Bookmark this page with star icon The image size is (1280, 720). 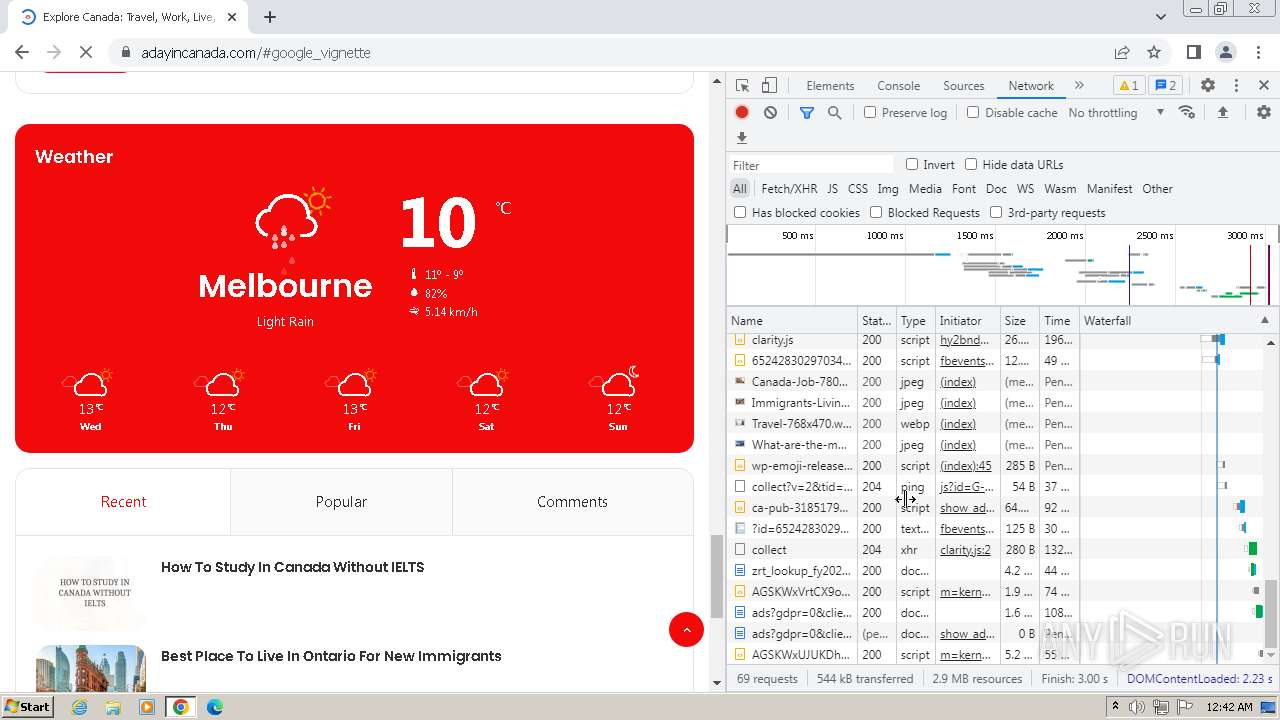point(1154,53)
